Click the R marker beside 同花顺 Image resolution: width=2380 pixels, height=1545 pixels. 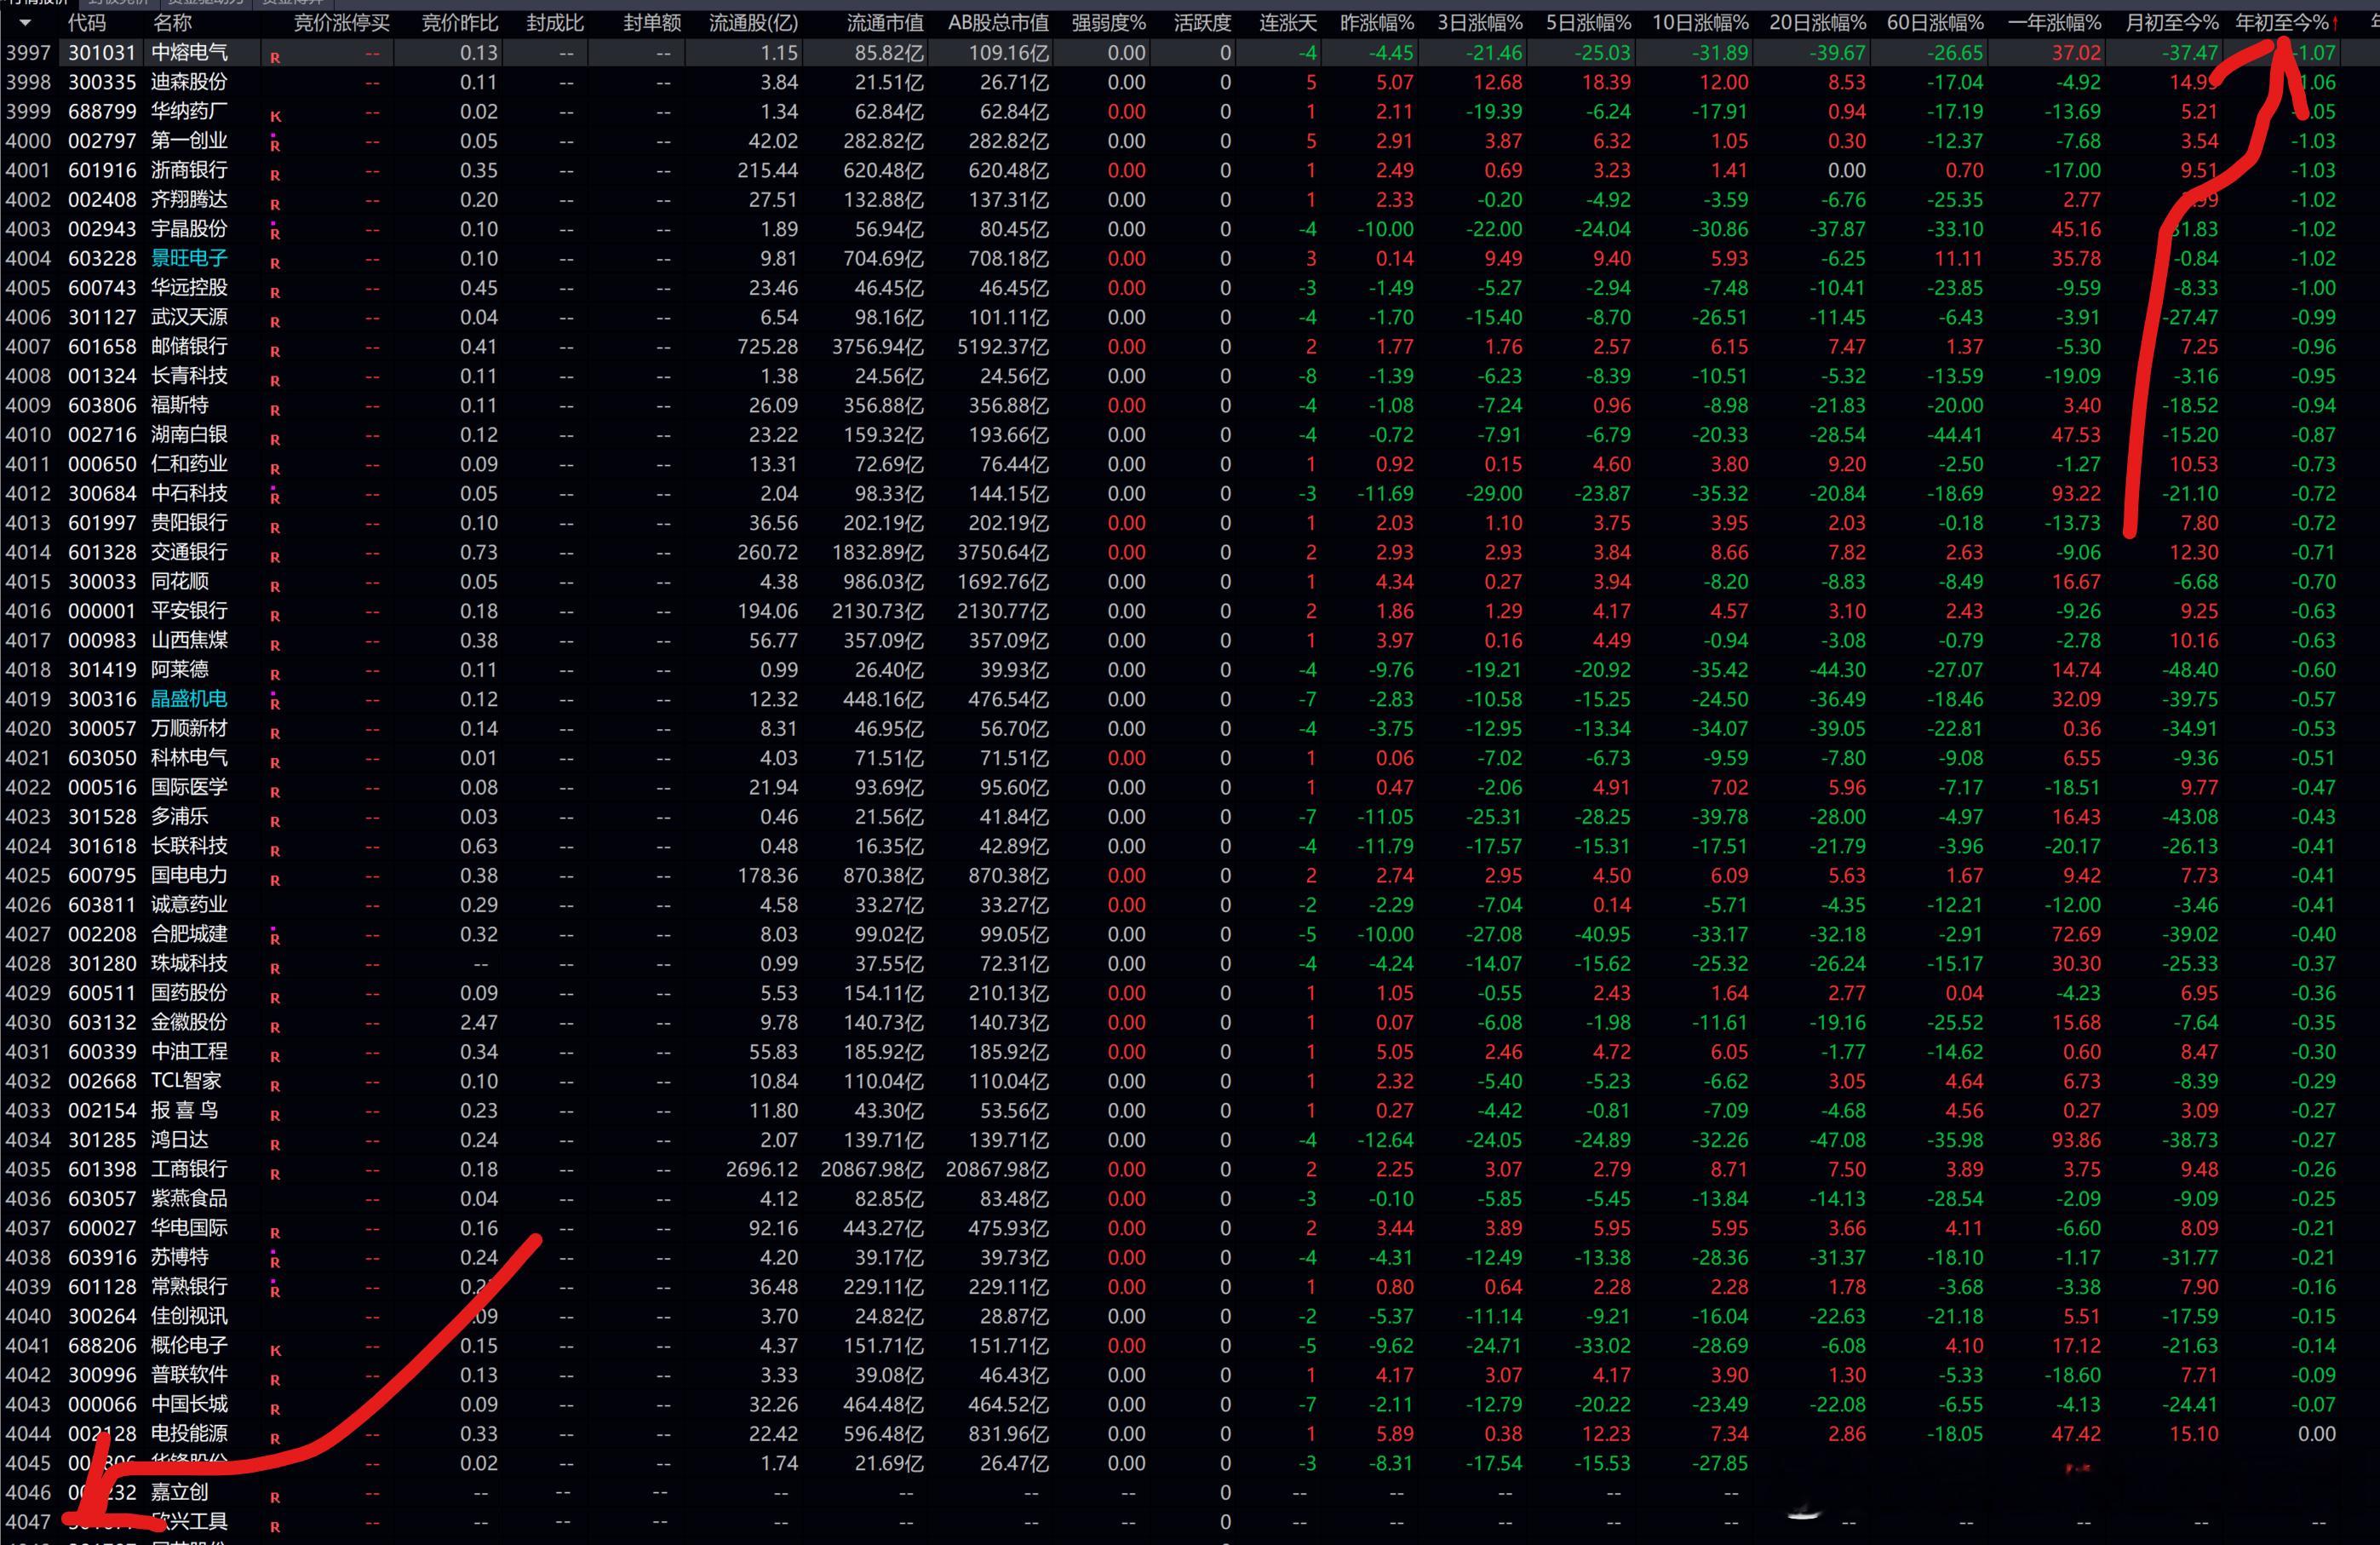click(x=275, y=587)
